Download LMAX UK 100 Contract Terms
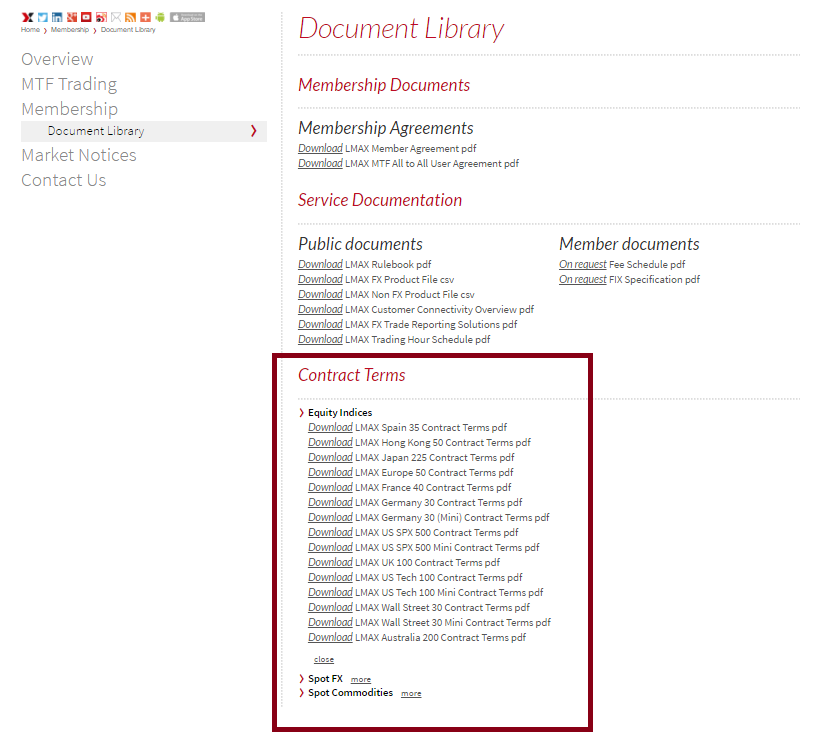The image size is (820, 738). [x=330, y=563]
